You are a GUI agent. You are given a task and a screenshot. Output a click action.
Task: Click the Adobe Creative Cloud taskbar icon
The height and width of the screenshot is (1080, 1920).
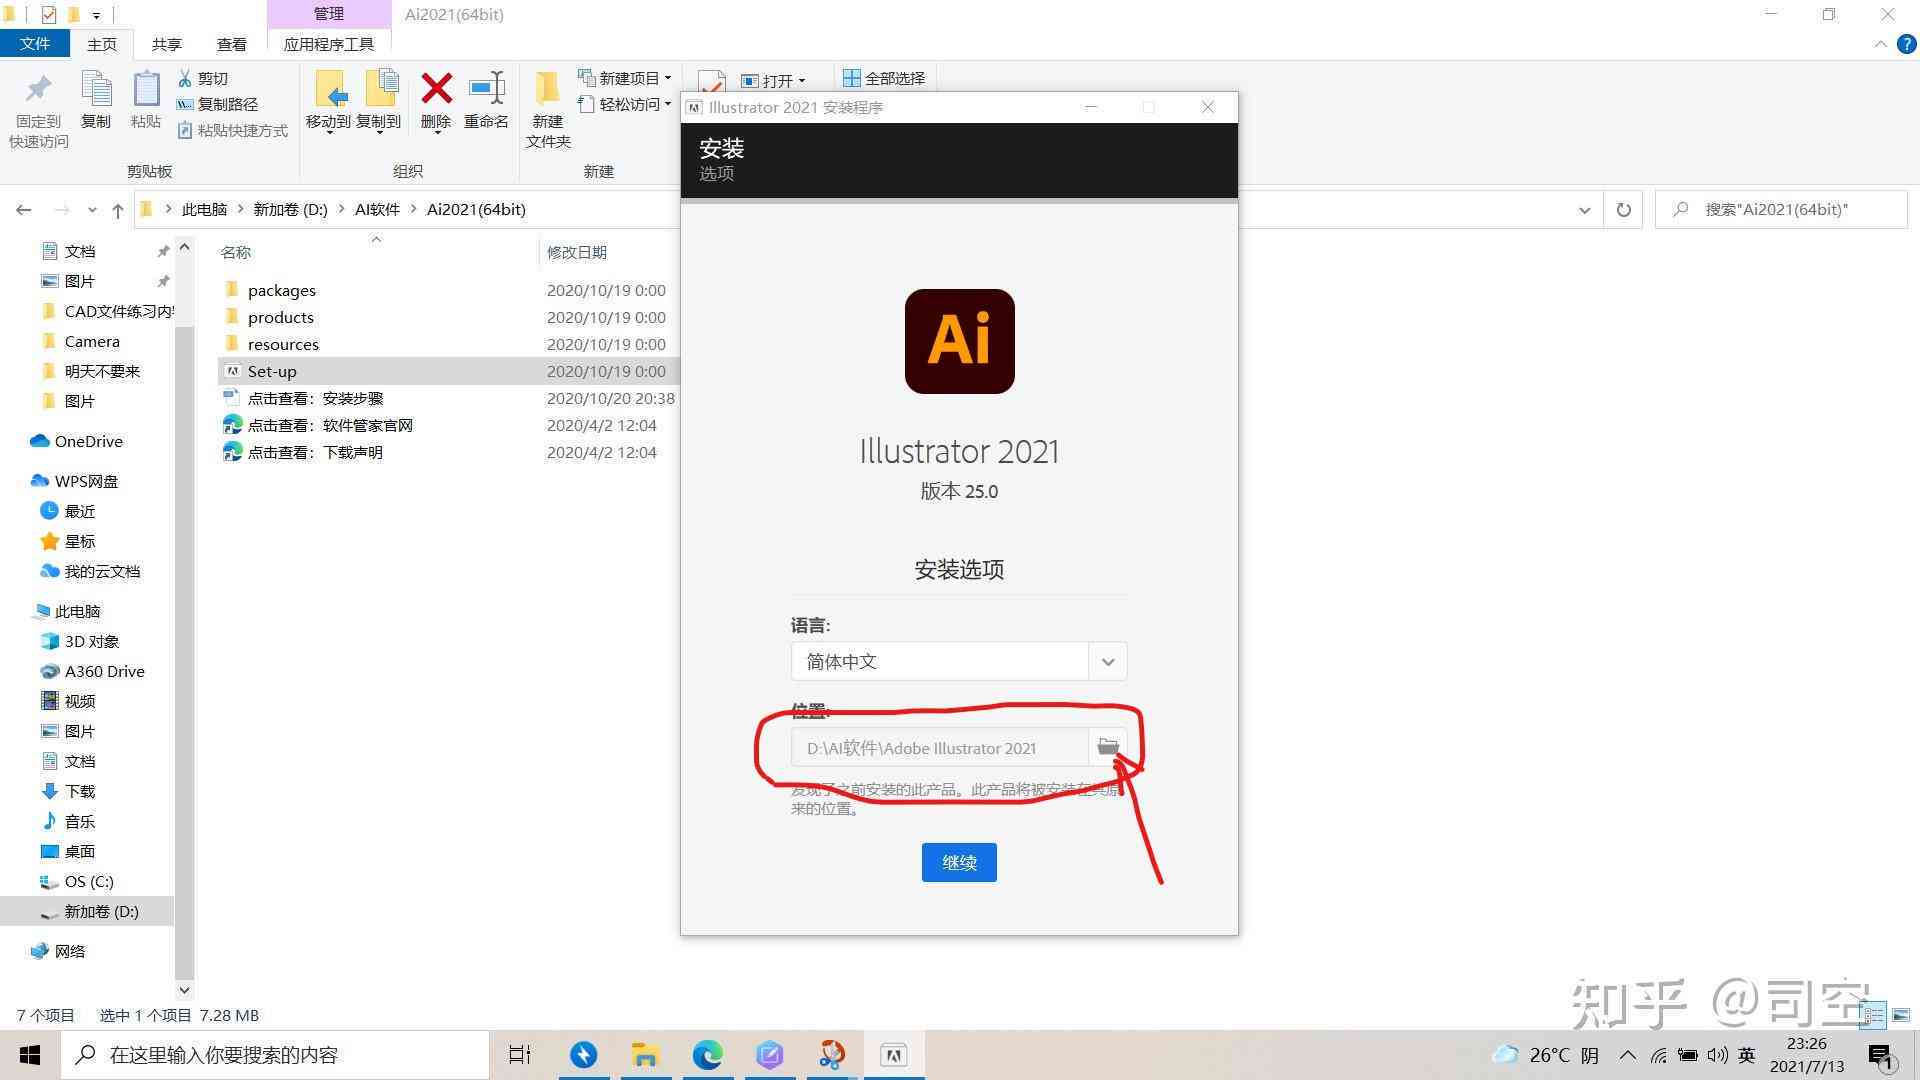pos(894,1054)
